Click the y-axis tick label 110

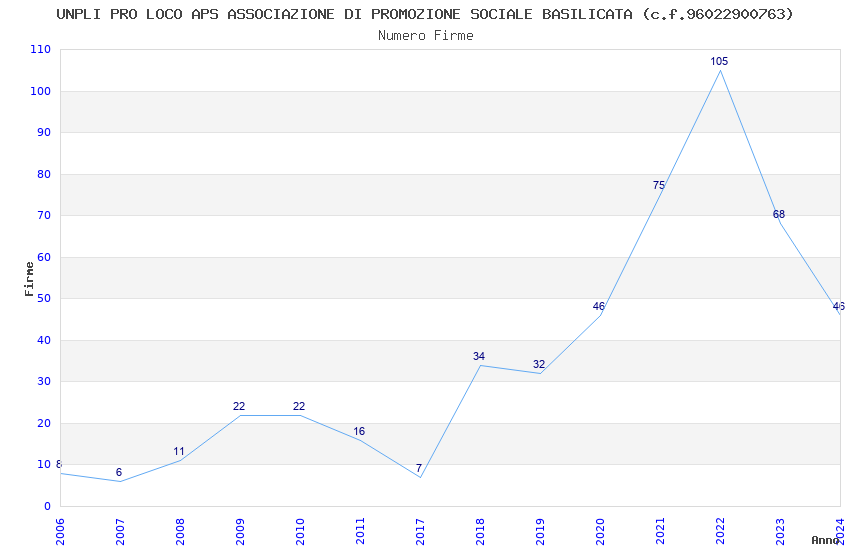coord(41,49)
